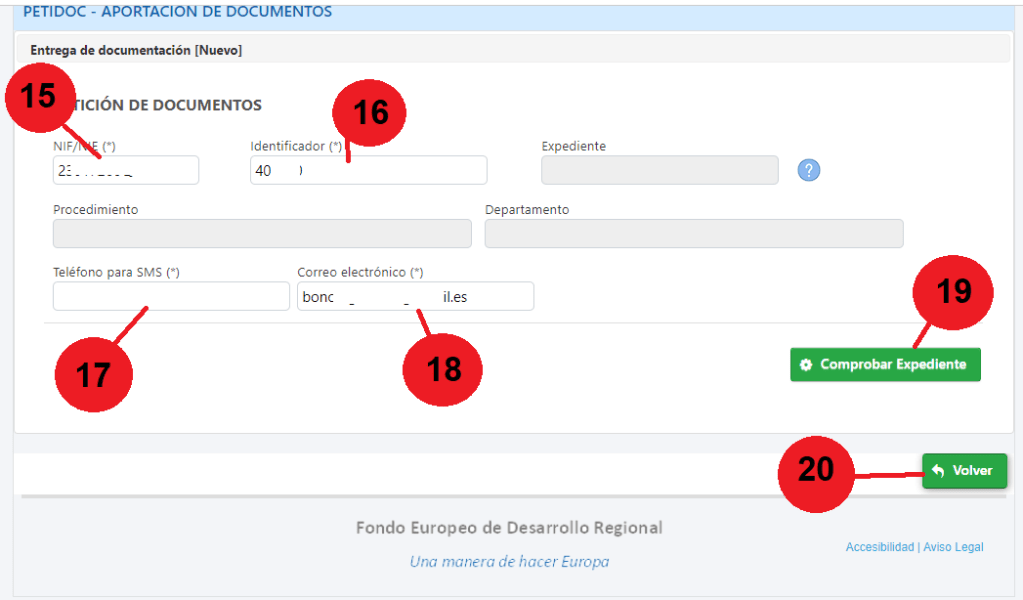Click the red circle numbered 16
Viewport: 1023px width, 600px height.
371,112
